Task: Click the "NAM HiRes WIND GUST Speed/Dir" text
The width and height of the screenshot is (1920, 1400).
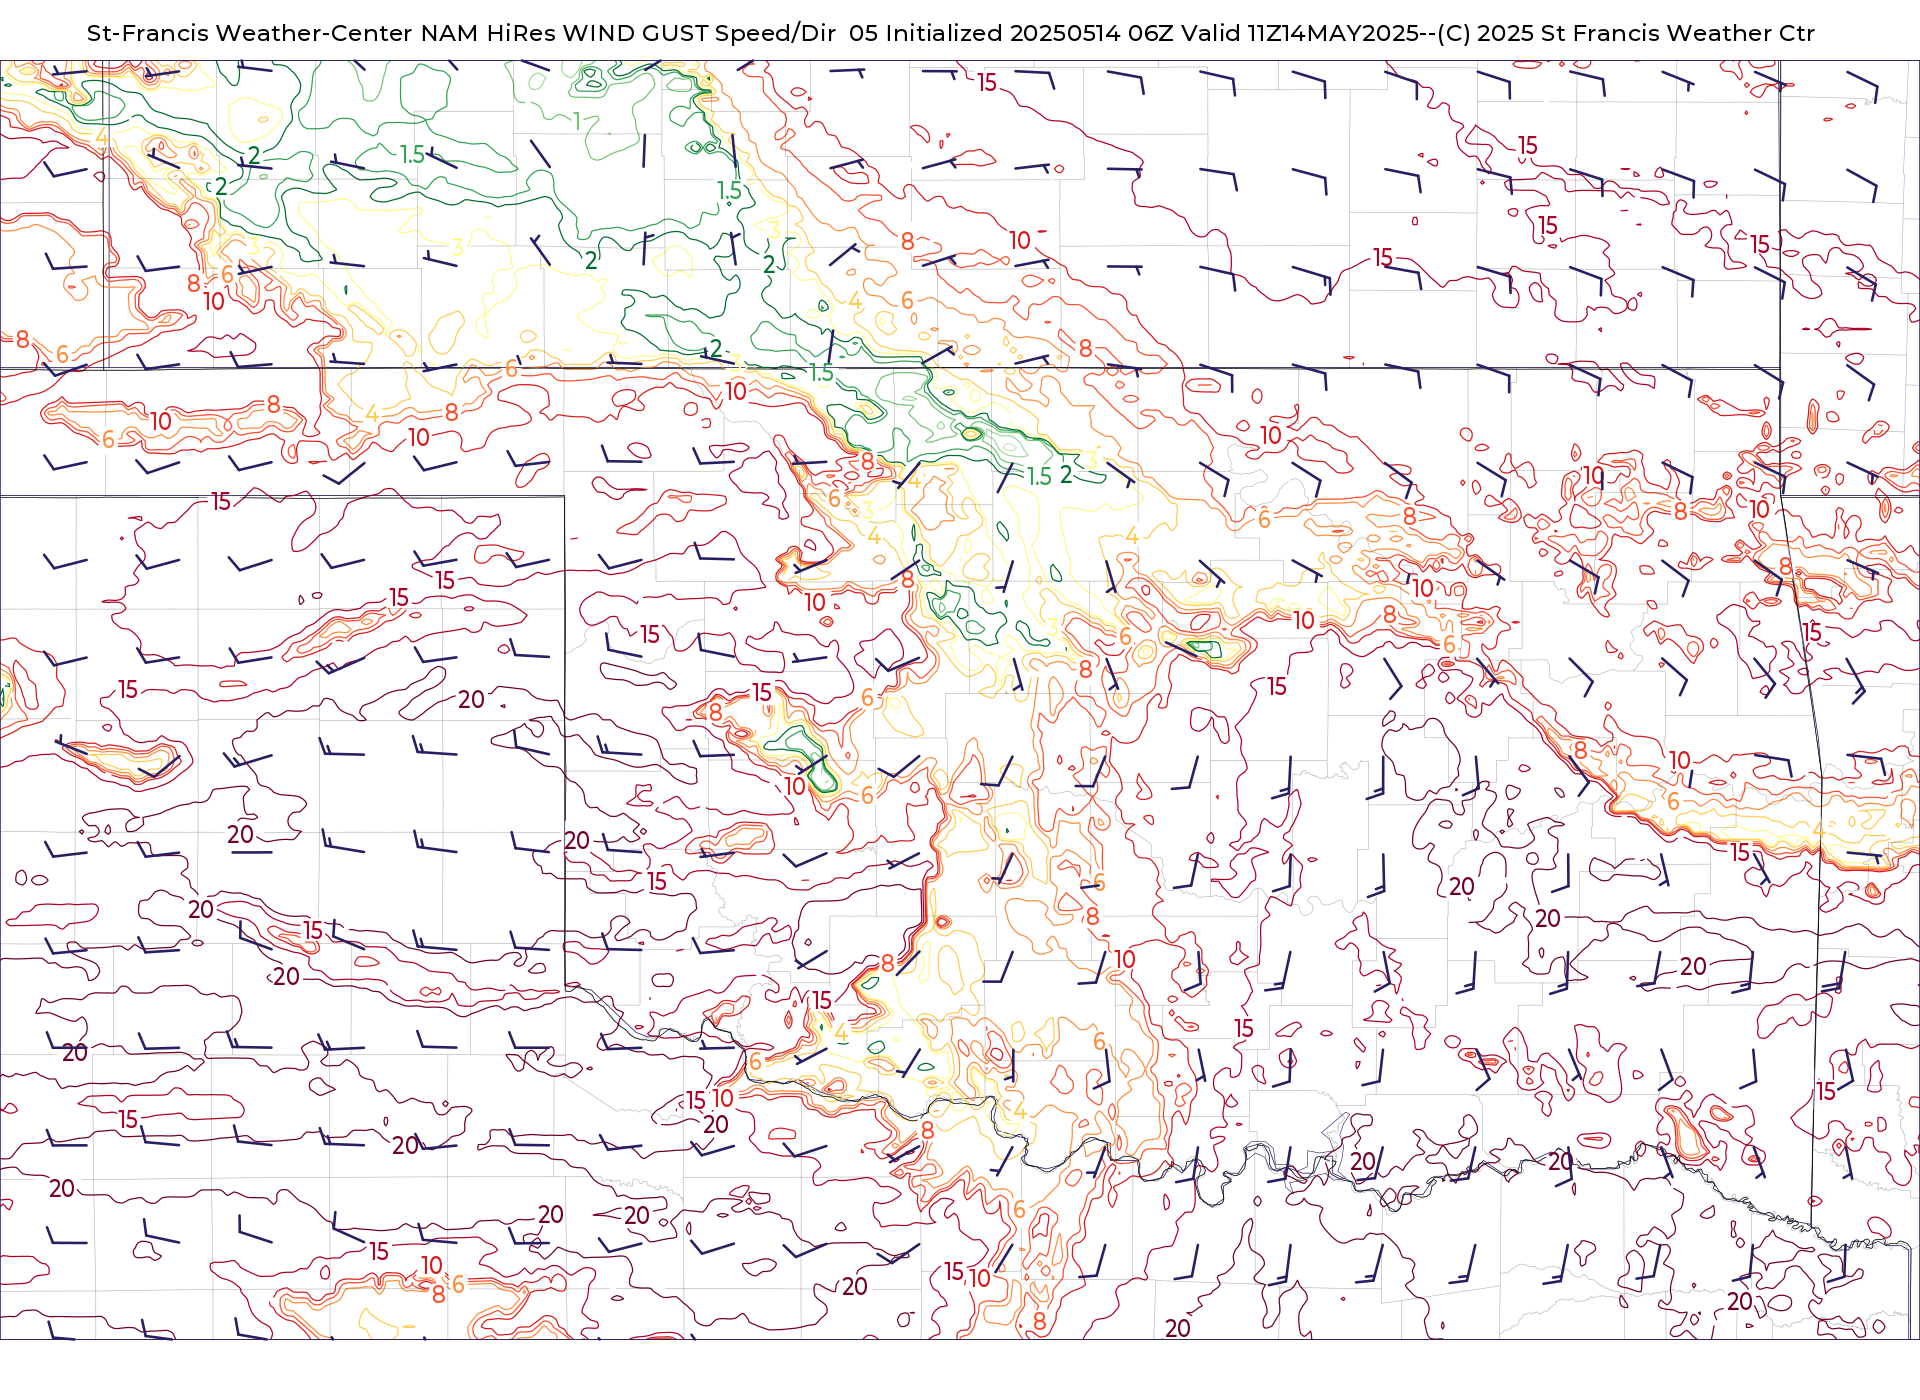Action: tap(628, 33)
